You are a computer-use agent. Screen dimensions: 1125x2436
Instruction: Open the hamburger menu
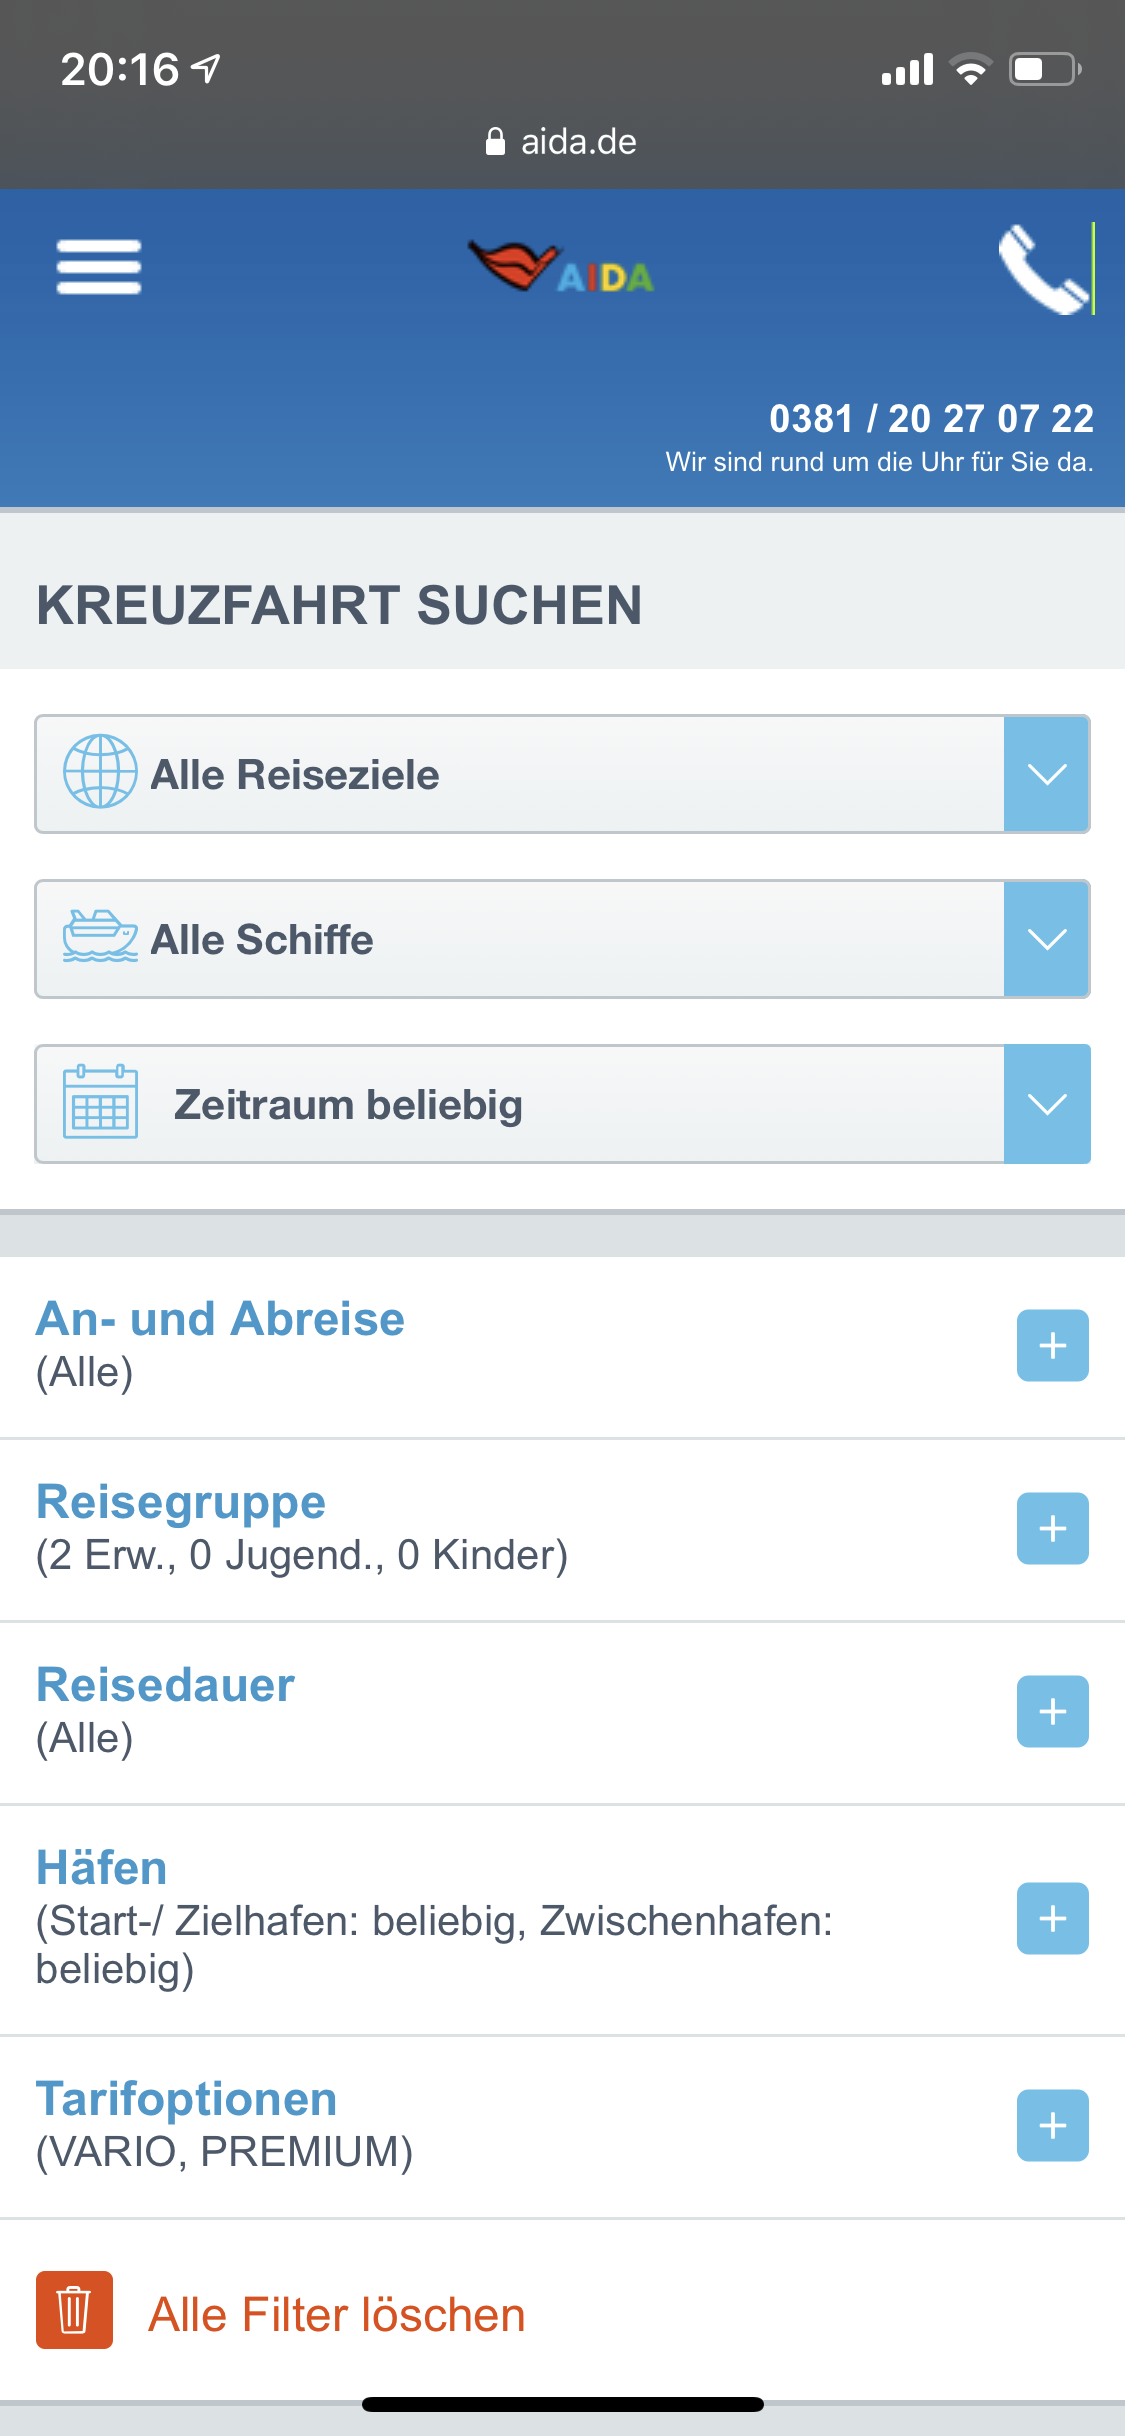pos(98,267)
